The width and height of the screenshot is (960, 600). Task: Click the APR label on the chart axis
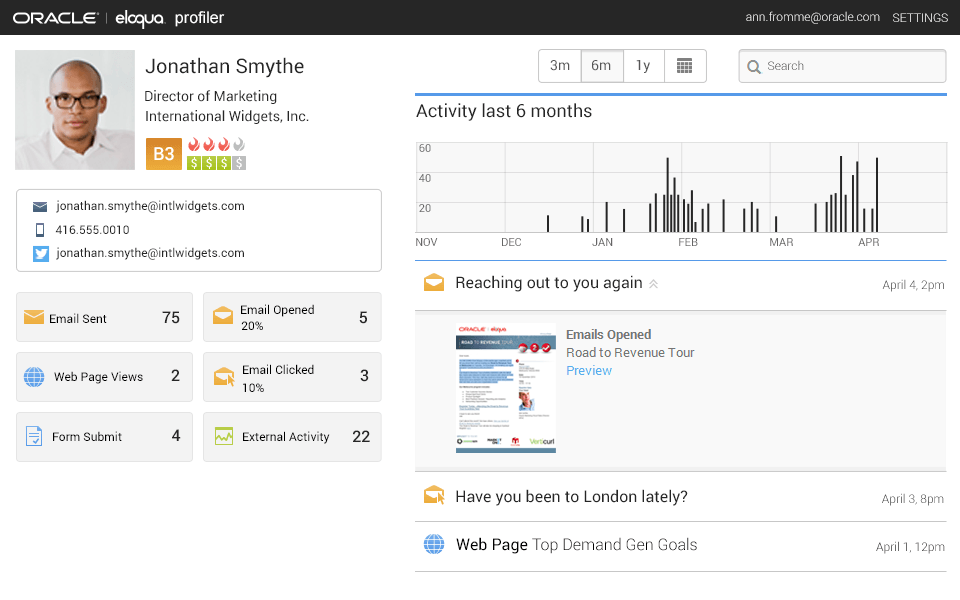868,242
